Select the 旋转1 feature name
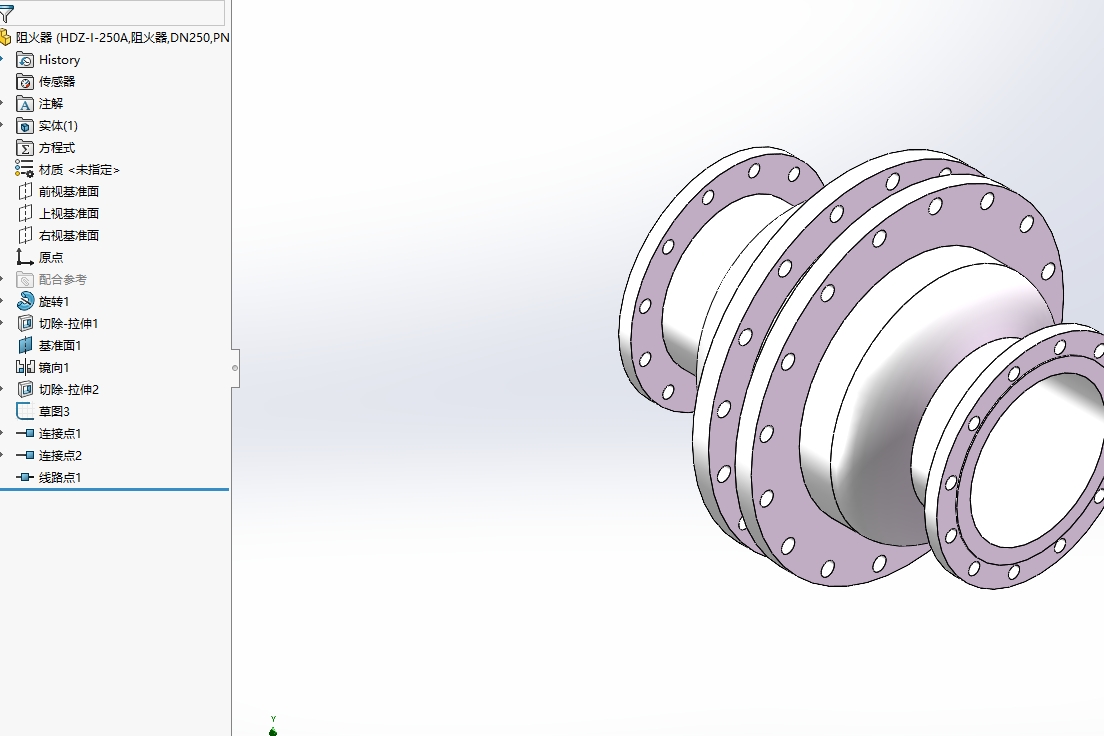The height and width of the screenshot is (736, 1104). (54, 301)
